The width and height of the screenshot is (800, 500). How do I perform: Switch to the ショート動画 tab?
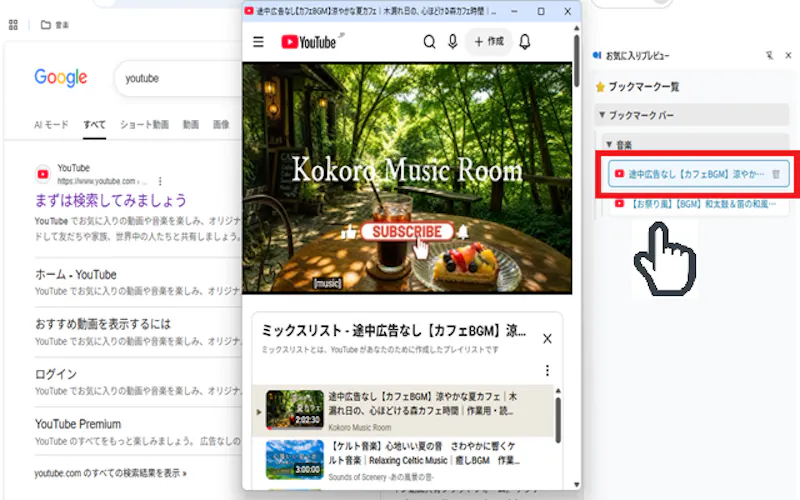point(144,124)
